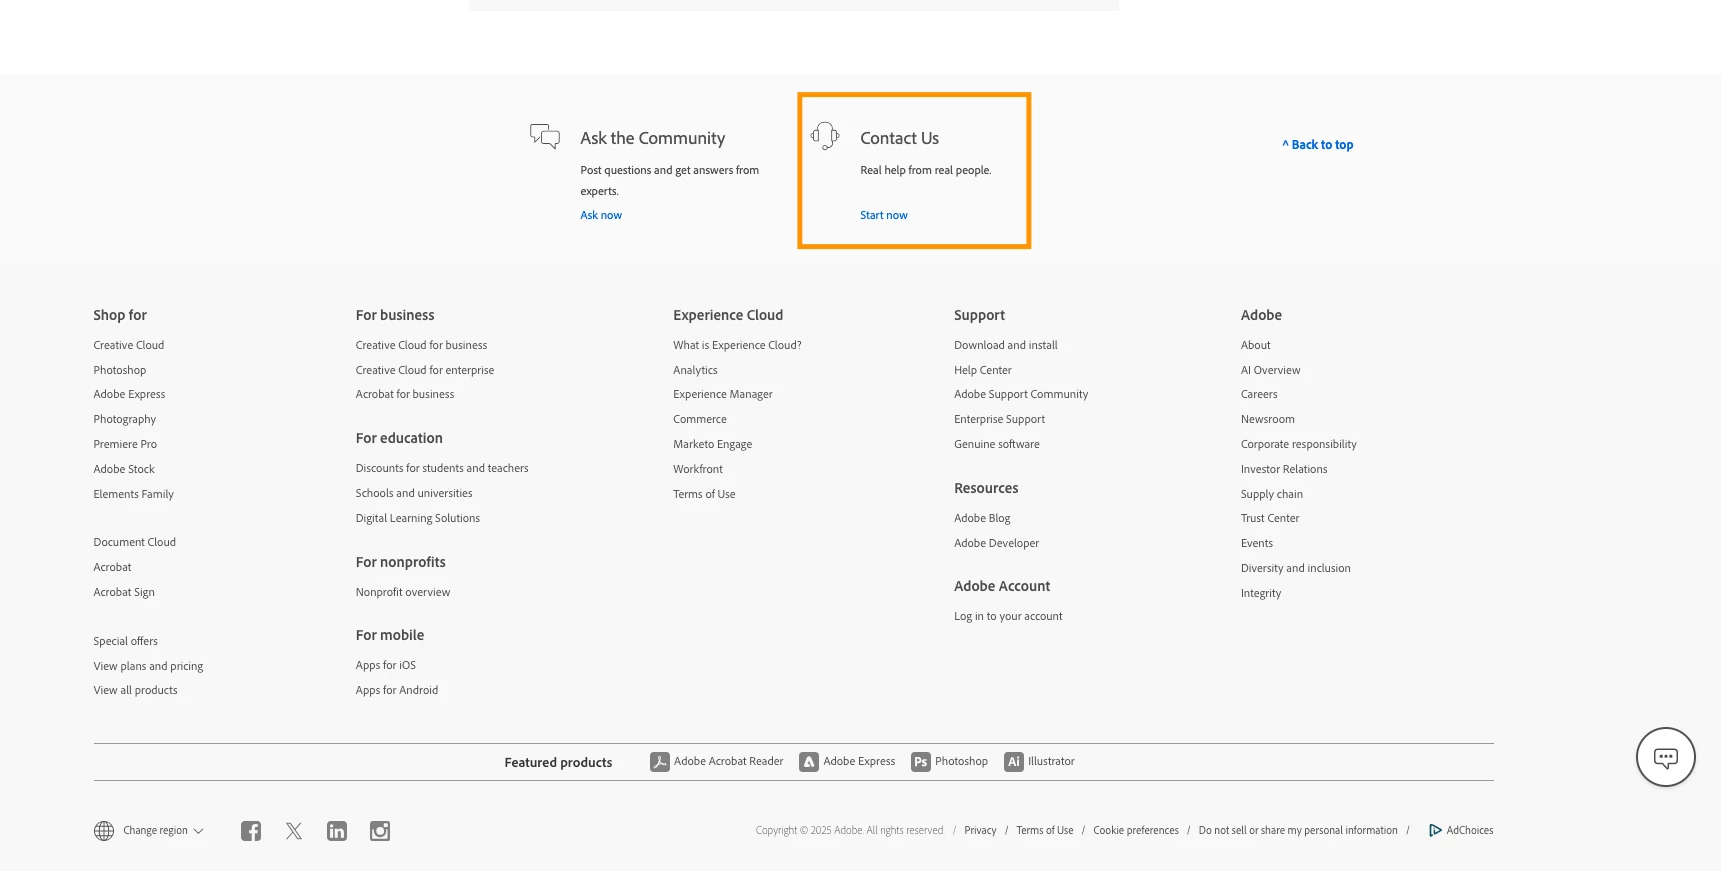This screenshot has height=871, width=1721.
Task: Open Adobe Developer link
Action: (x=997, y=543)
